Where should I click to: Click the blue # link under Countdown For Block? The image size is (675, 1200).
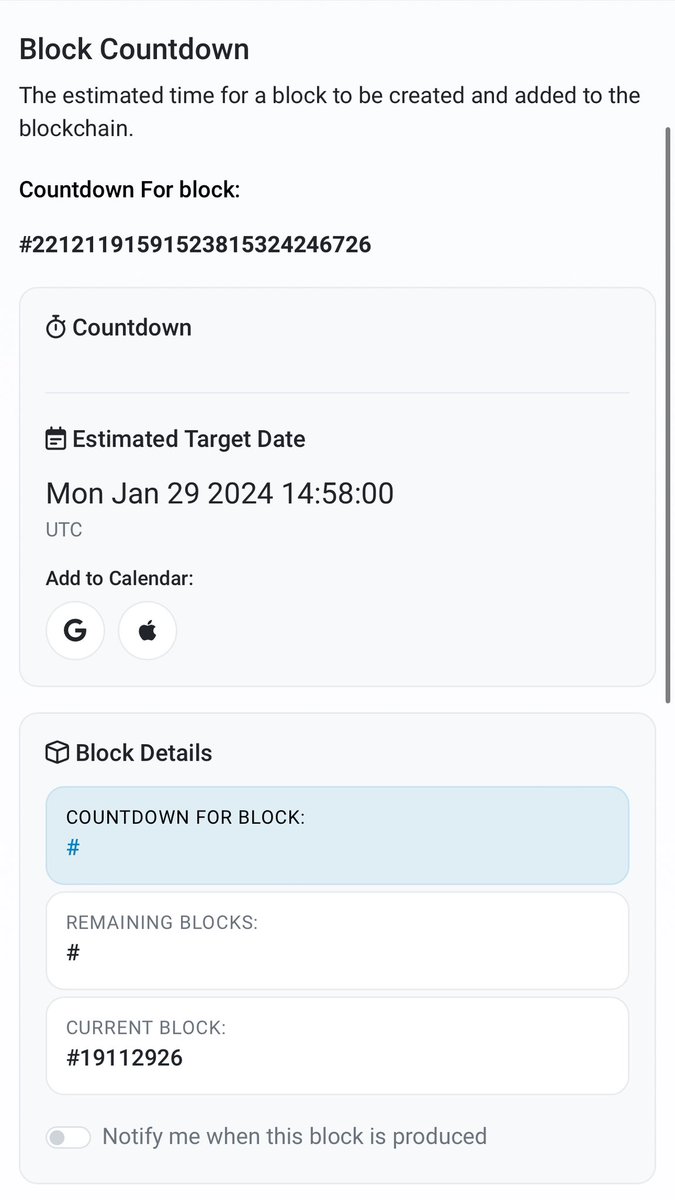pyautogui.click(x=73, y=848)
